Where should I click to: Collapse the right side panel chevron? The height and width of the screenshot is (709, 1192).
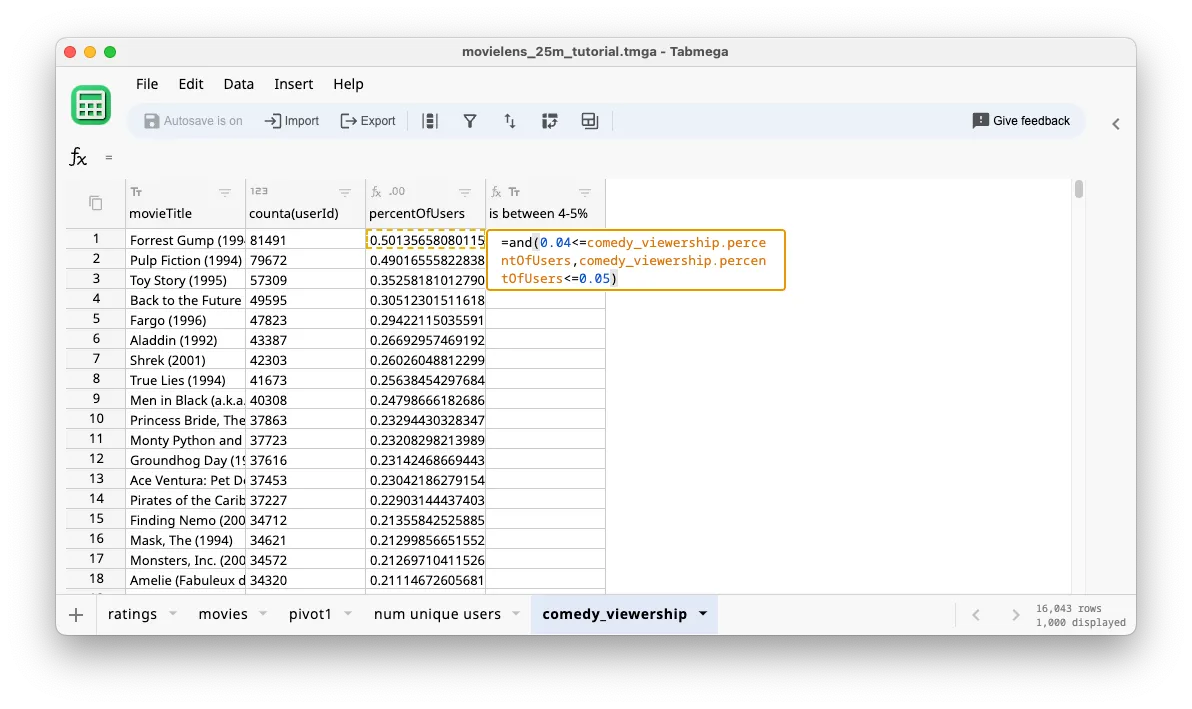click(x=1116, y=124)
